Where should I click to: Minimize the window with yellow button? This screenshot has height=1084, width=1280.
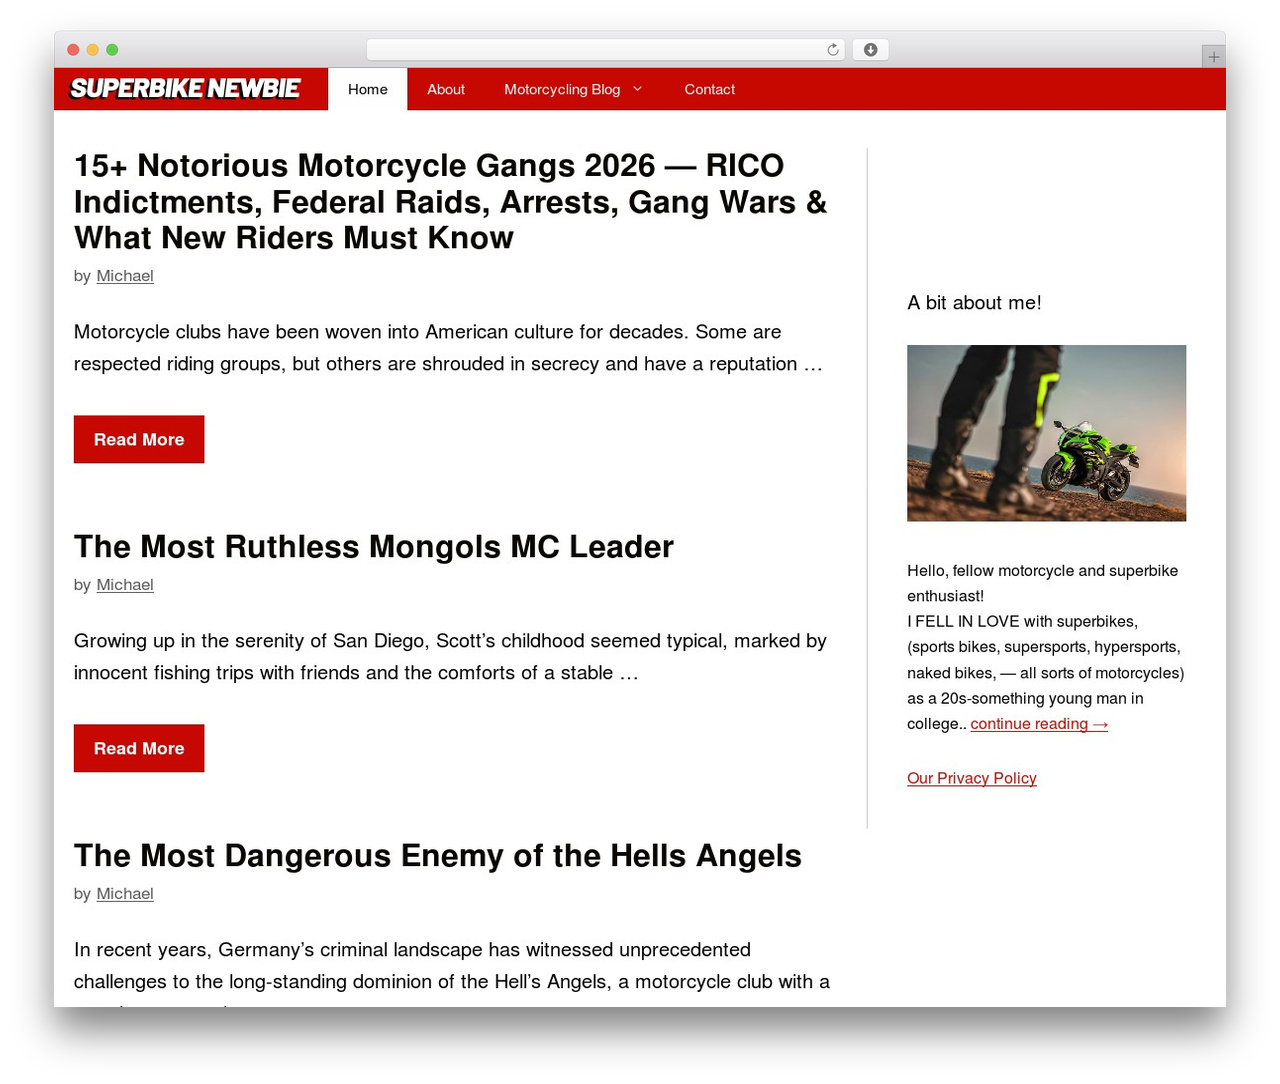(93, 50)
